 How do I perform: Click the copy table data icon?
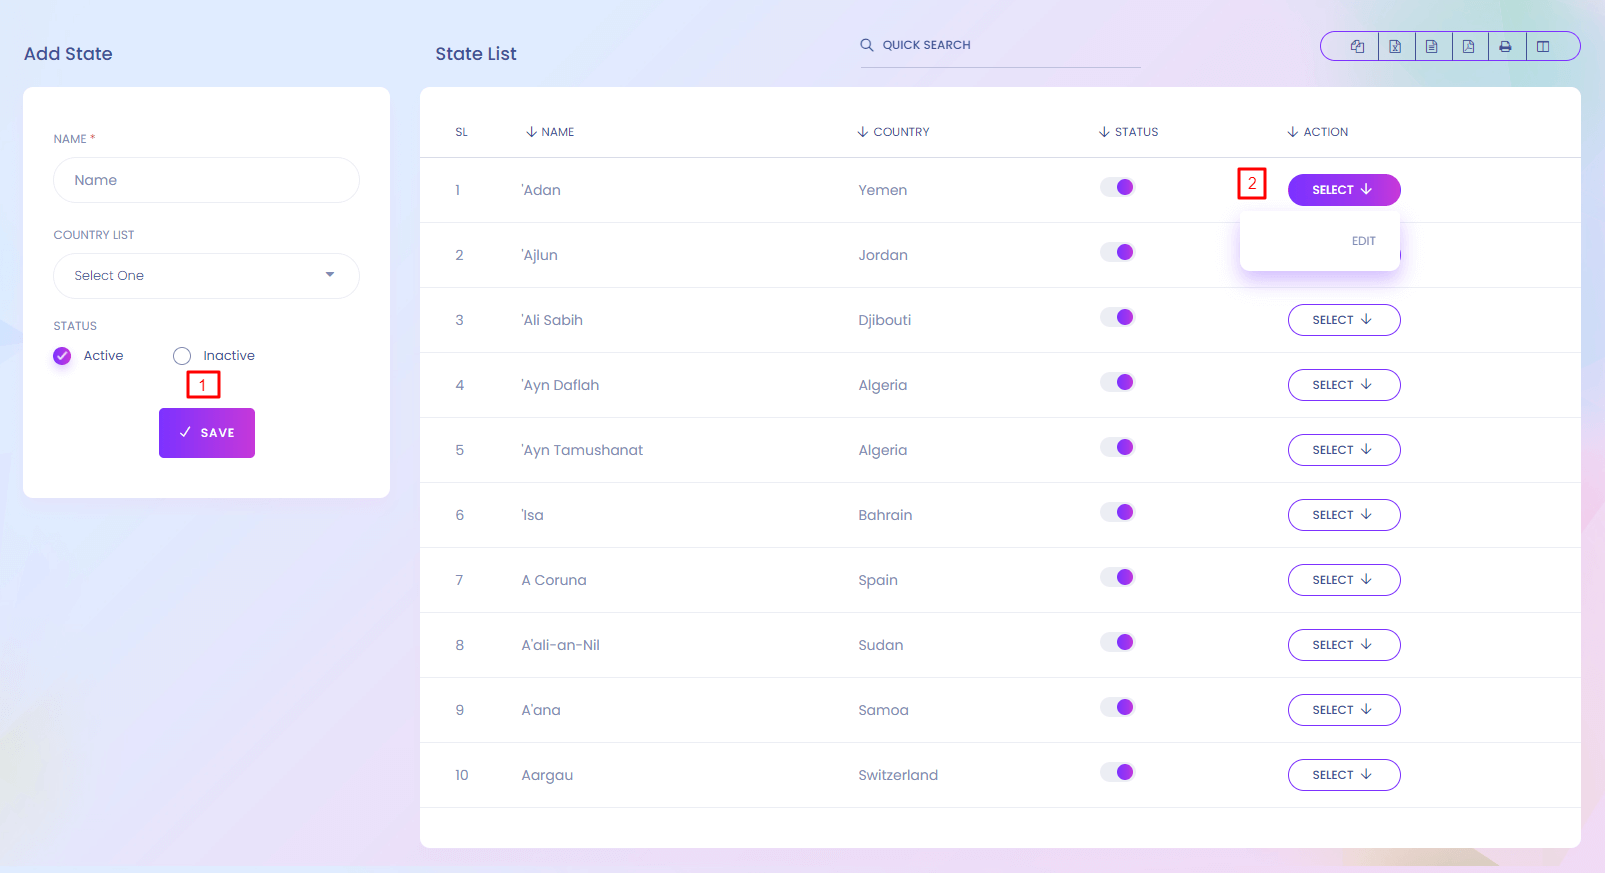coord(1357,46)
